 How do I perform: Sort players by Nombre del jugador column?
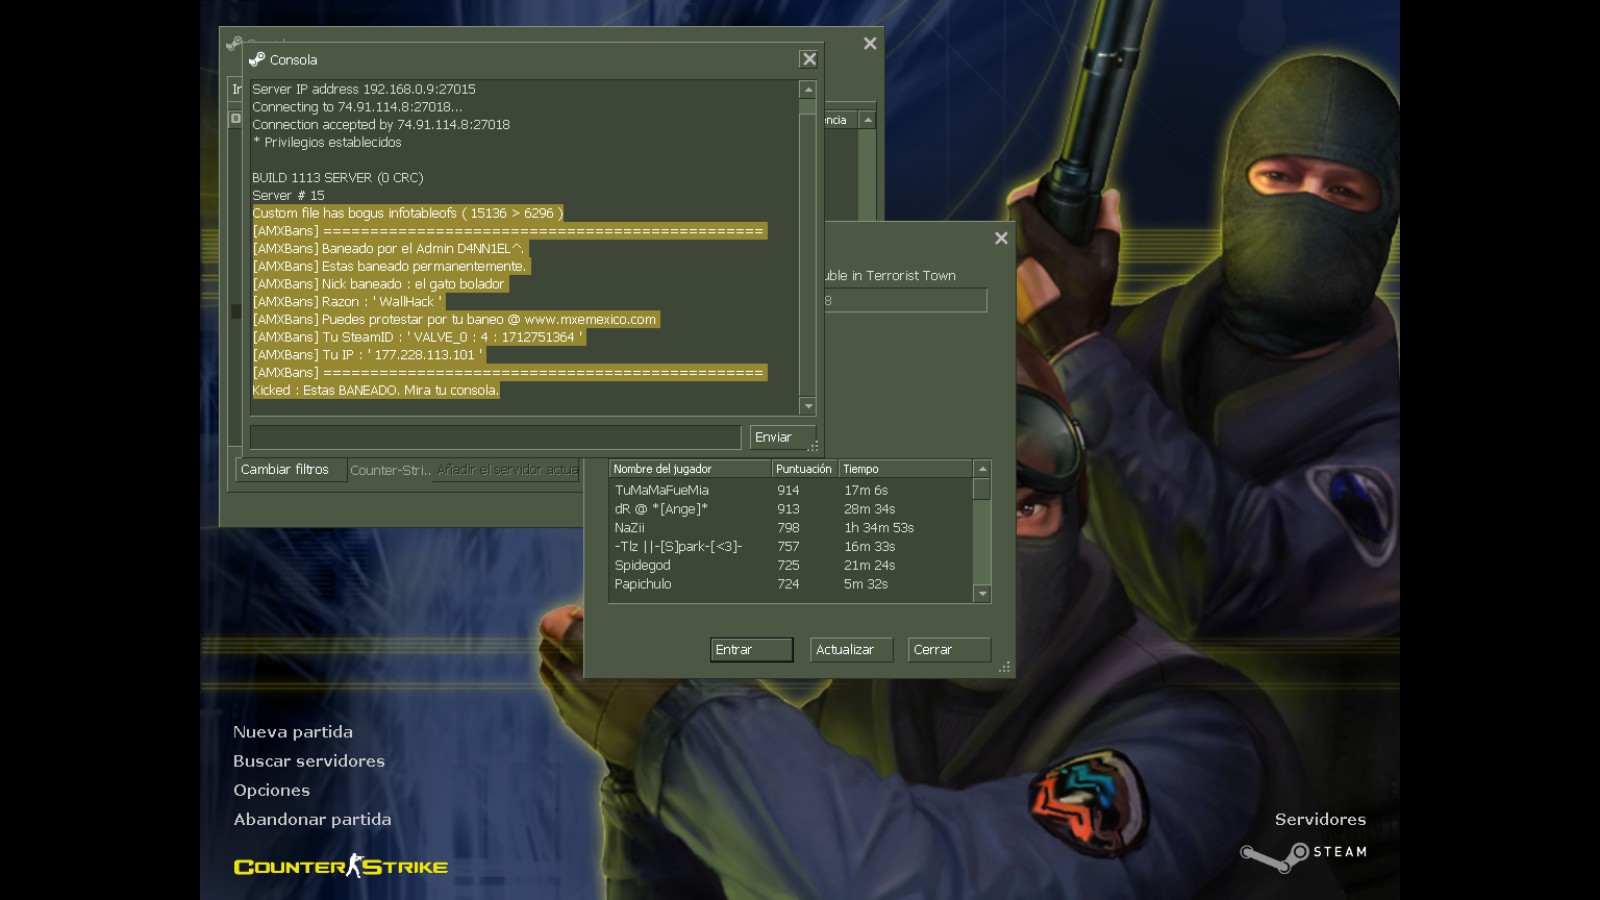click(x=690, y=469)
